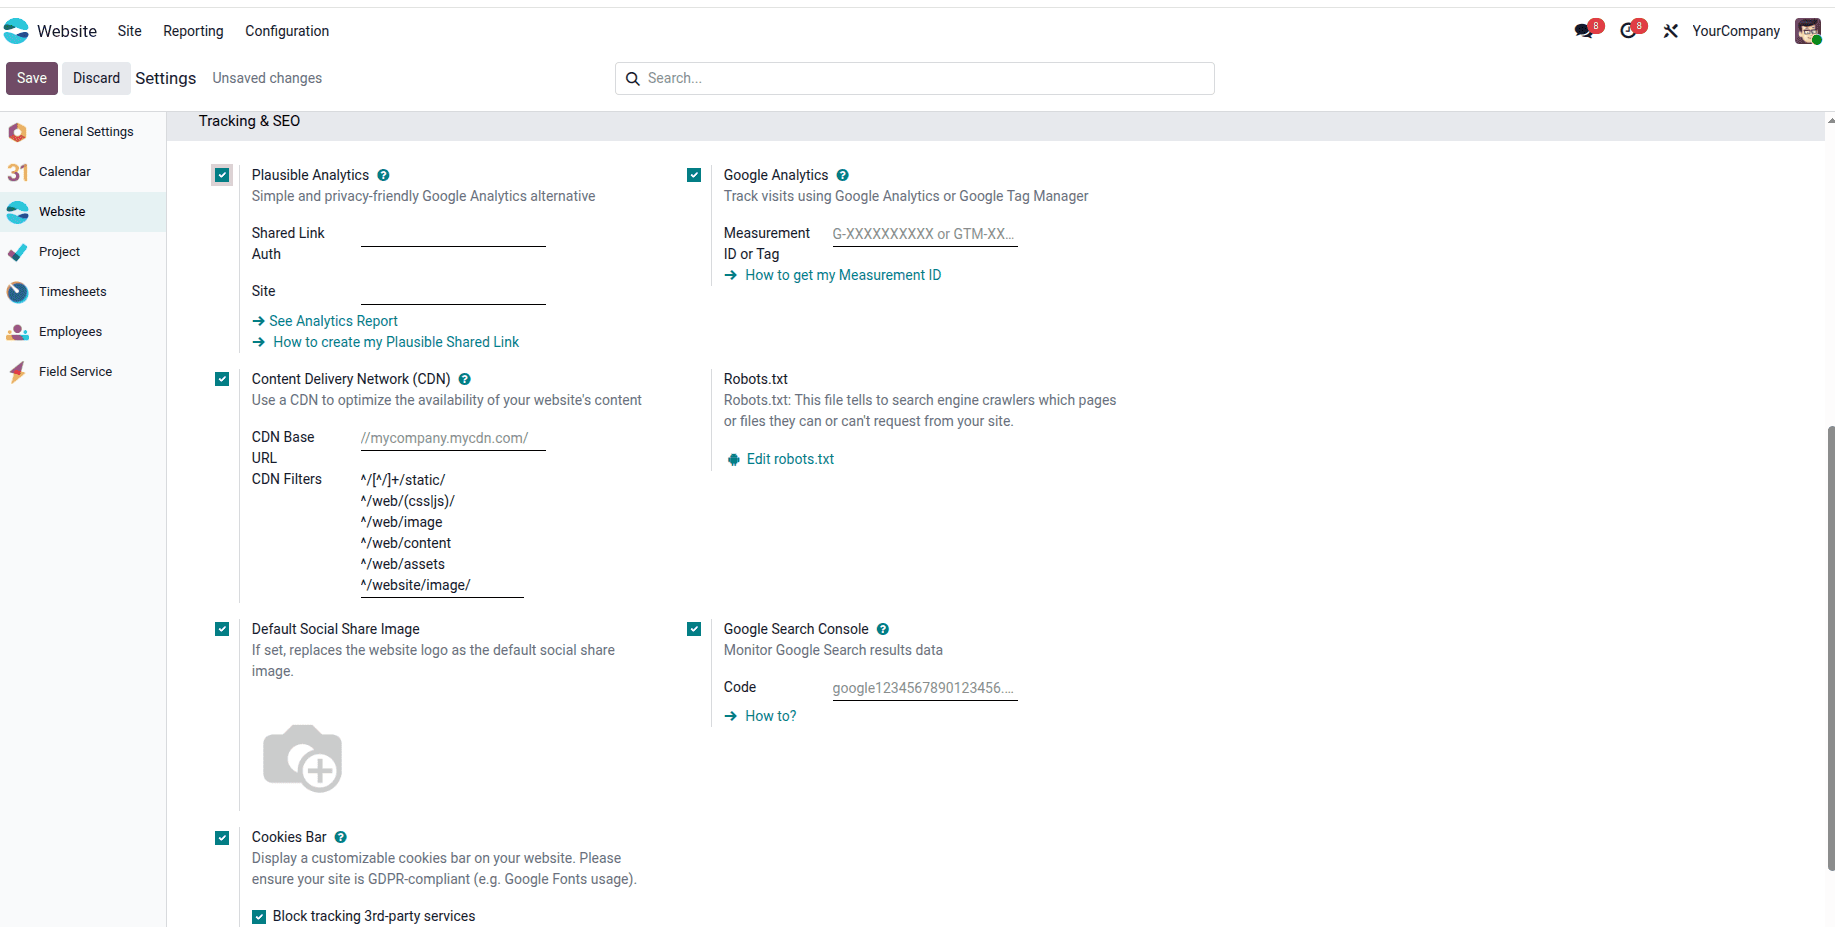Show Google Search Console help icon
This screenshot has width=1835, height=927.
(x=883, y=629)
